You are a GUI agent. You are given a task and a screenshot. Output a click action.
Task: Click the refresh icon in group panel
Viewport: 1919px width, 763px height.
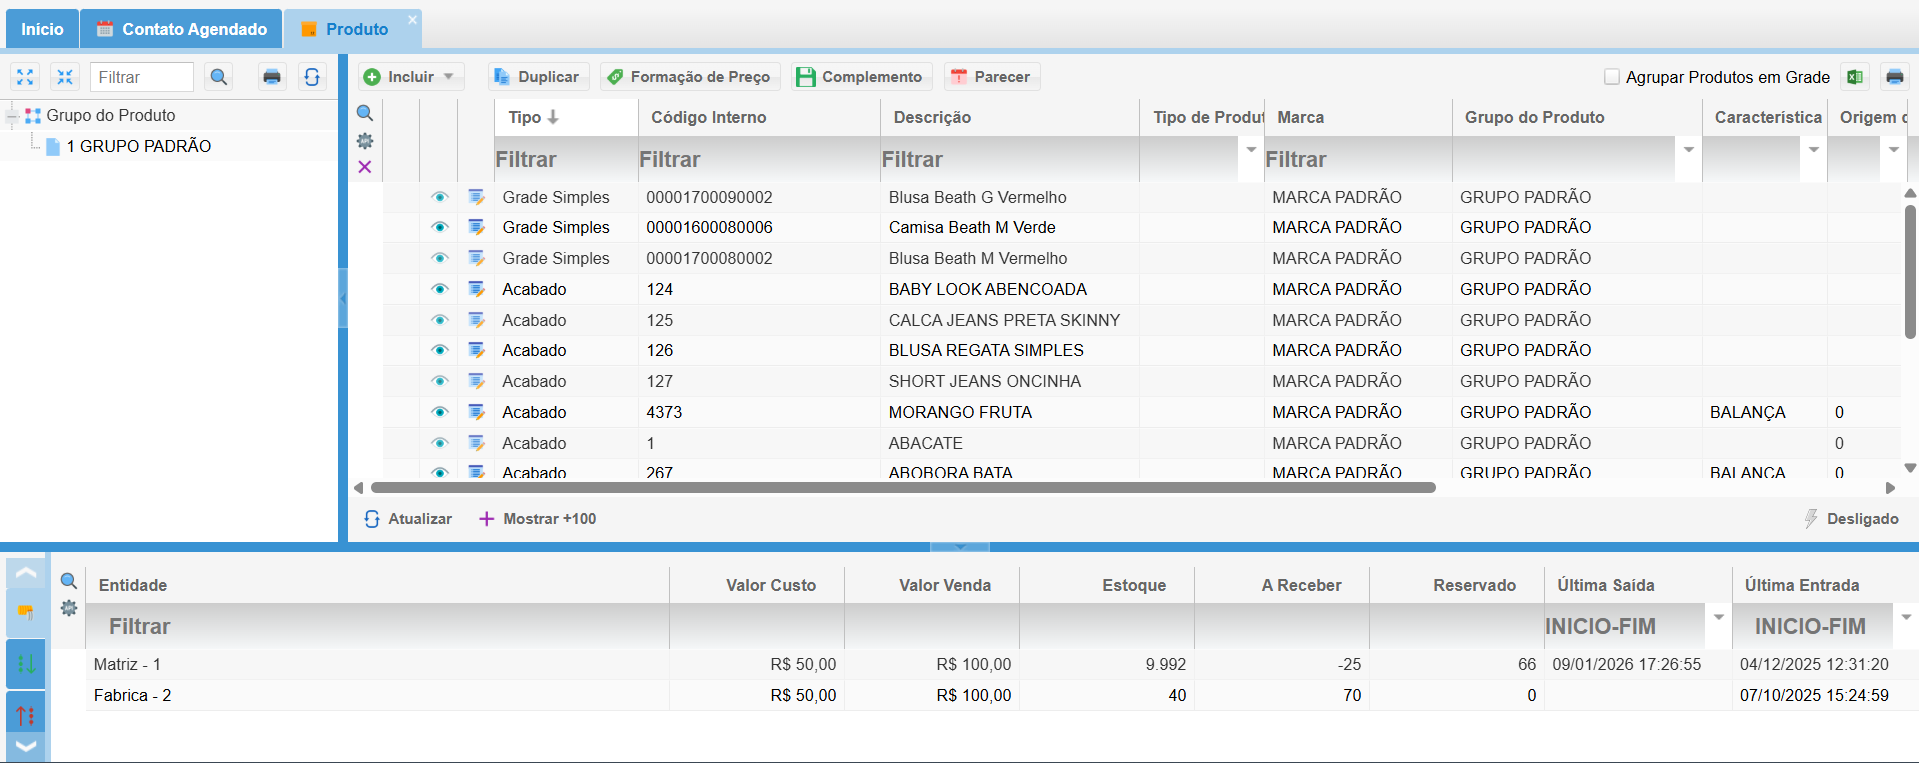point(312,77)
